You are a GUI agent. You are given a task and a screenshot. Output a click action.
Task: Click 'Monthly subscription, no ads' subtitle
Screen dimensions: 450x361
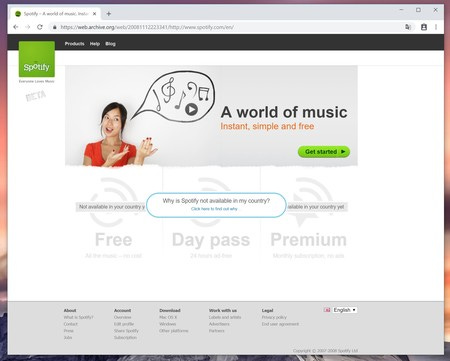click(x=308, y=256)
